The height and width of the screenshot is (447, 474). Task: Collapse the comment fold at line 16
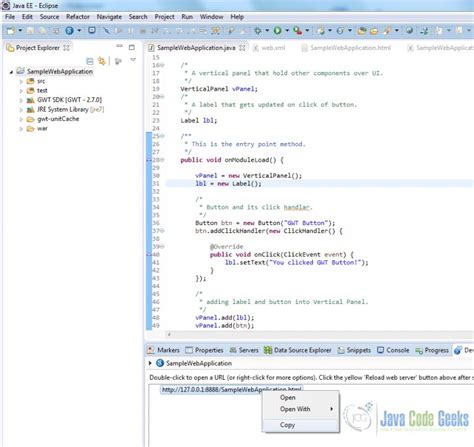point(162,65)
